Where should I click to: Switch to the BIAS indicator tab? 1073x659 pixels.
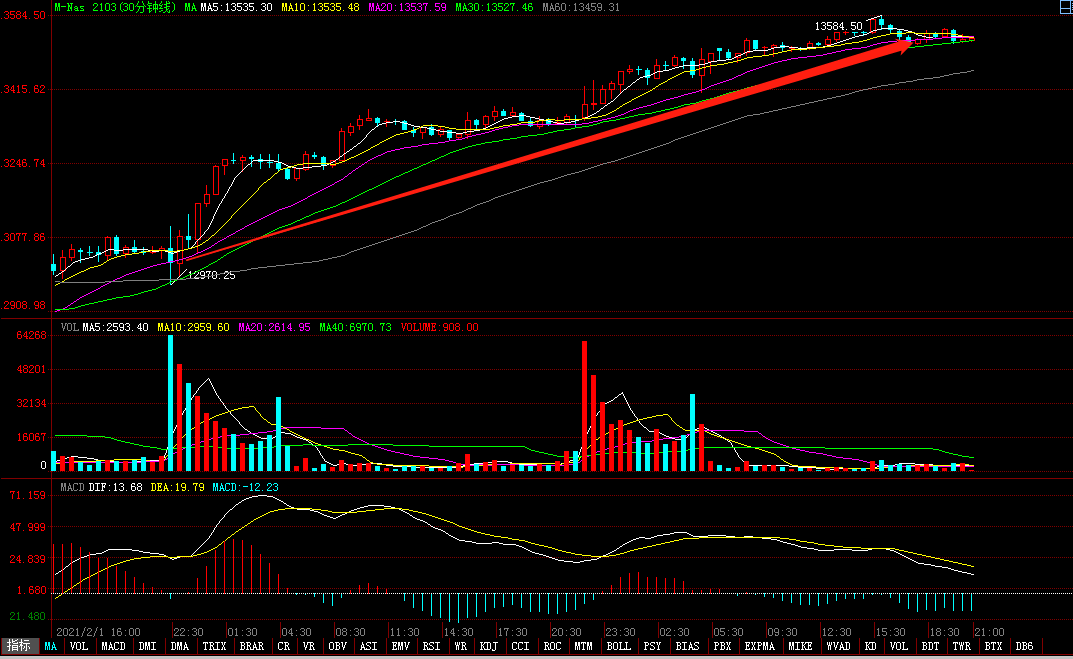[687, 647]
